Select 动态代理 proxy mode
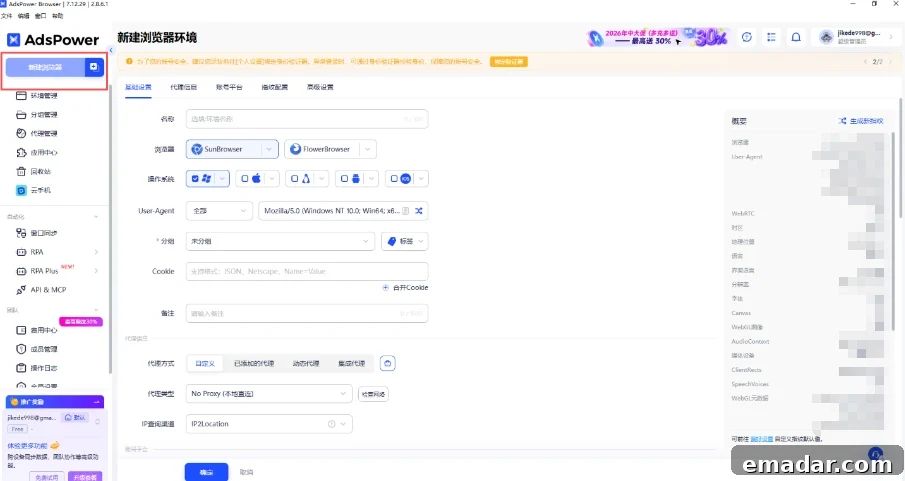 pos(306,364)
